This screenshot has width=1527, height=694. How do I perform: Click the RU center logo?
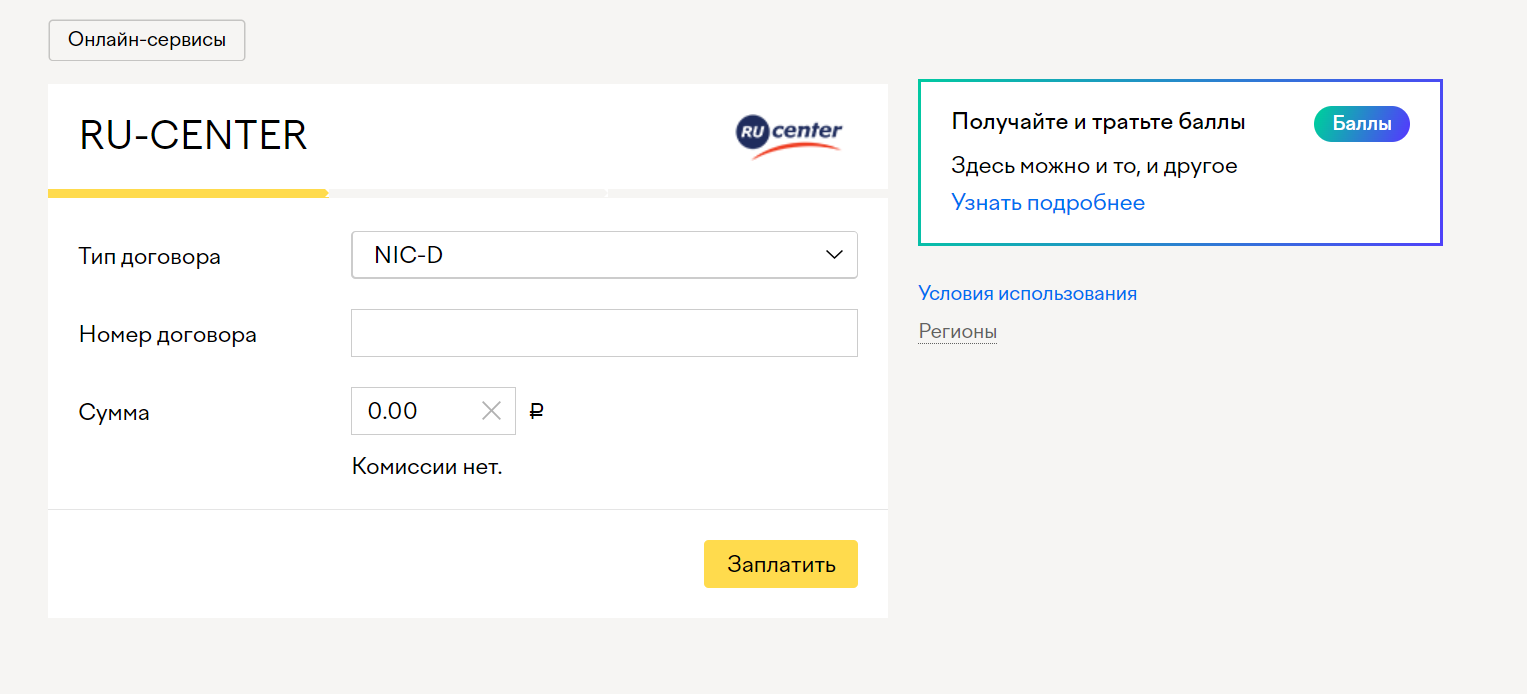point(789,136)
